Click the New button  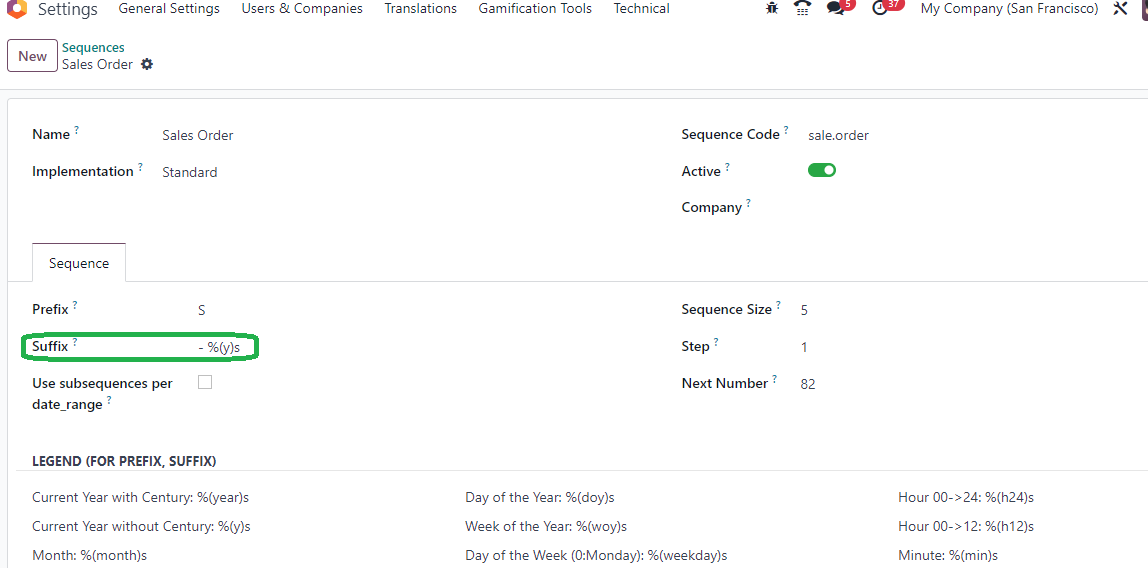tap(32, 56)
